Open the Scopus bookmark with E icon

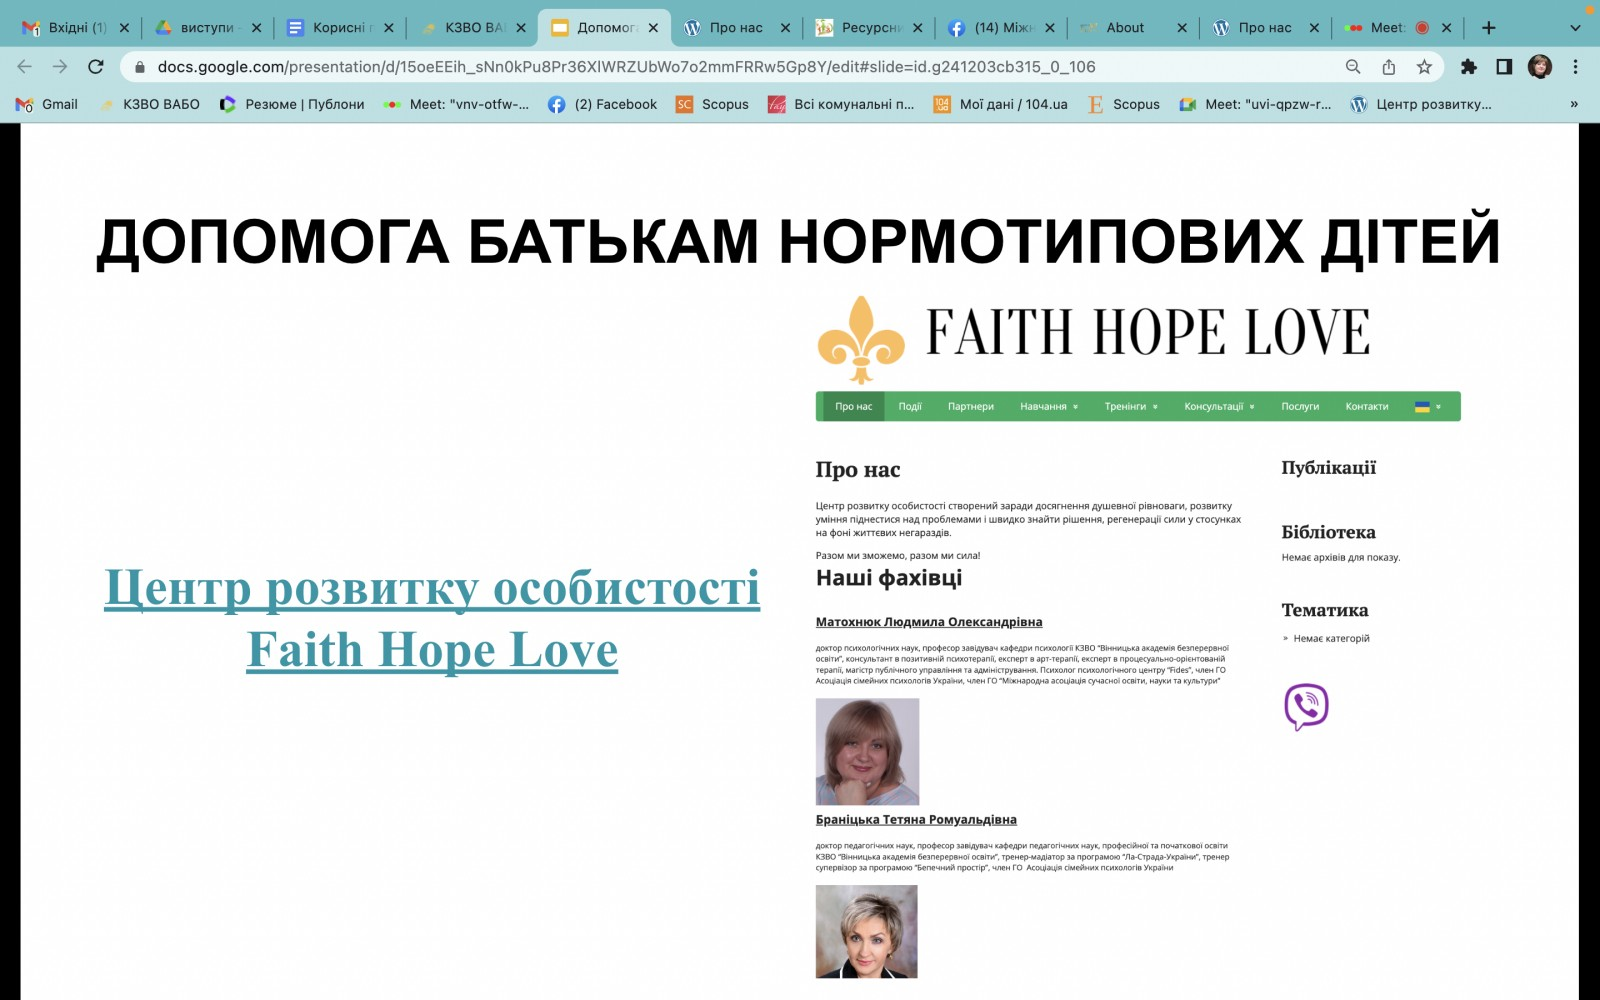coord(1123,104)
